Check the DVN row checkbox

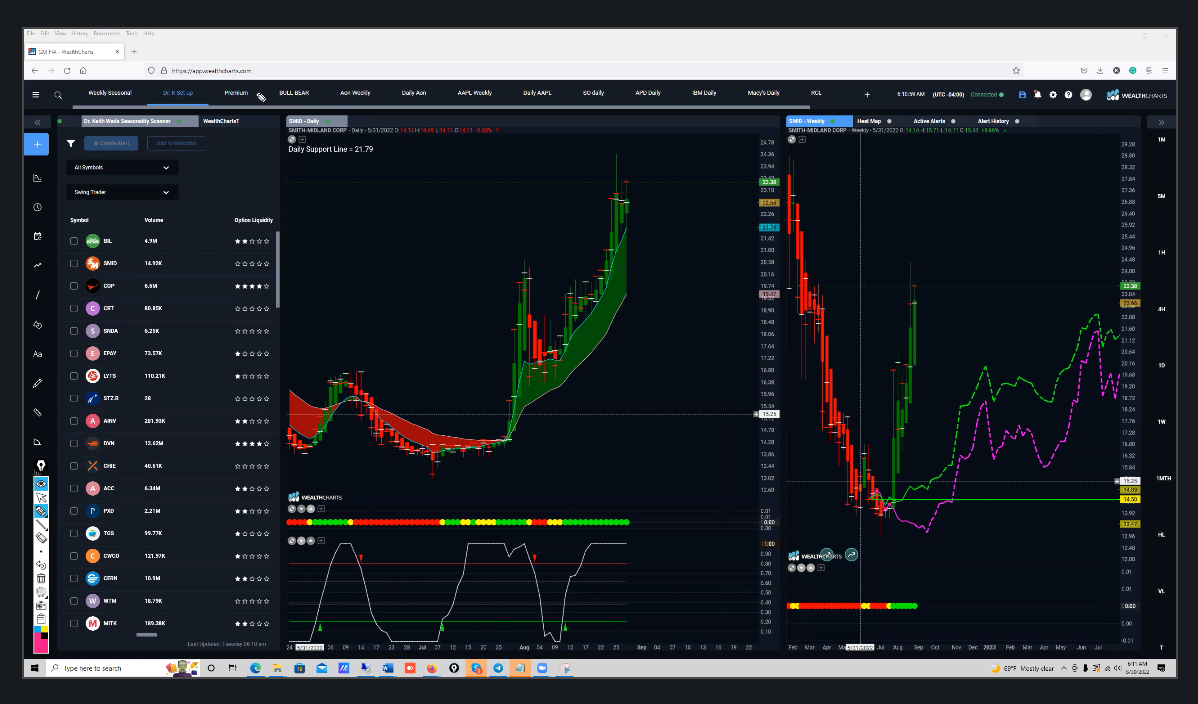tap(74, 443)
